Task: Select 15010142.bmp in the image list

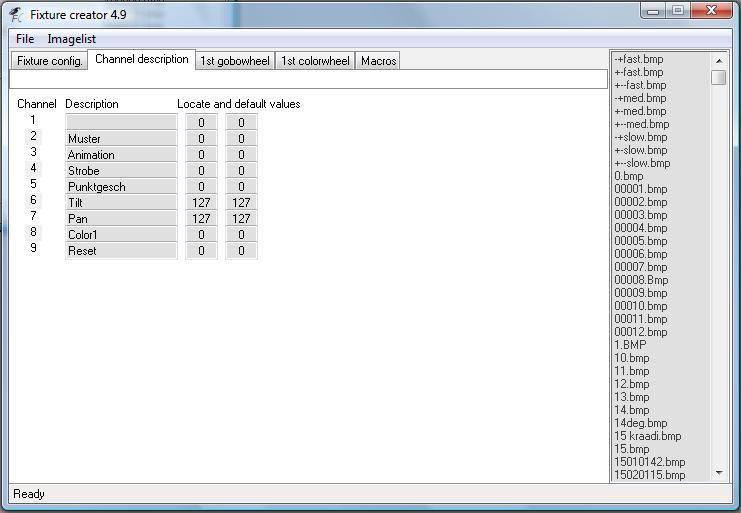Action: pyautogui.click(x=650, y=462)
